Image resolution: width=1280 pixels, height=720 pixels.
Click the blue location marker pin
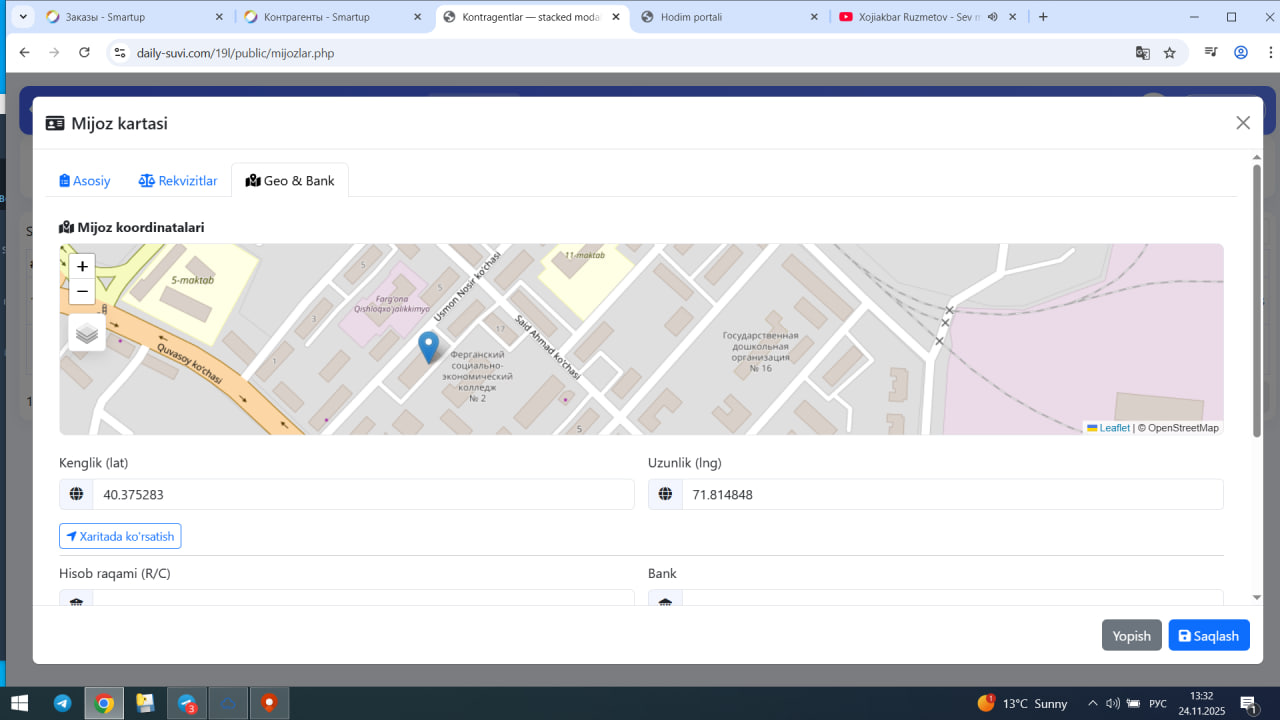428,347
